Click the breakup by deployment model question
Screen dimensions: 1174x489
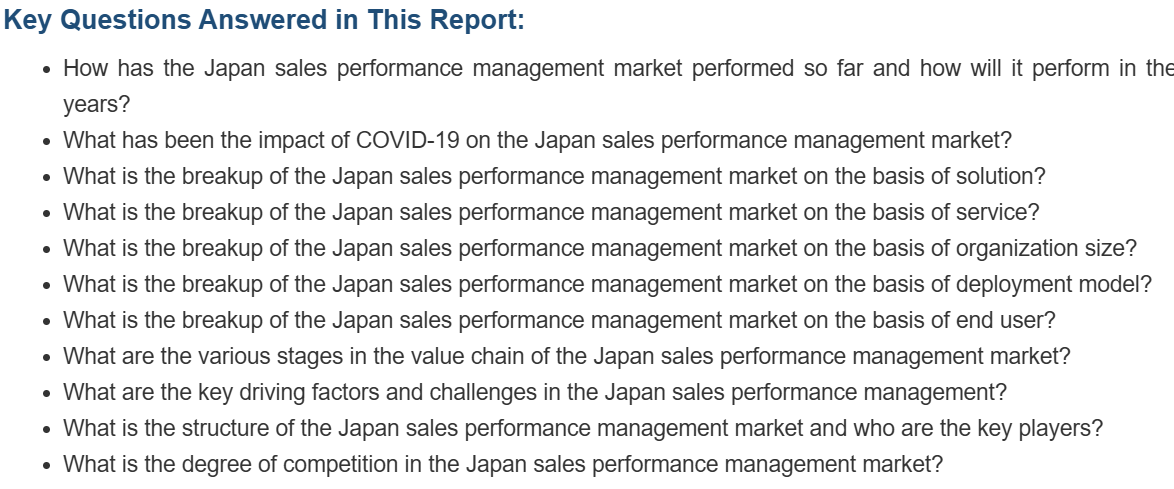[607, 284]
